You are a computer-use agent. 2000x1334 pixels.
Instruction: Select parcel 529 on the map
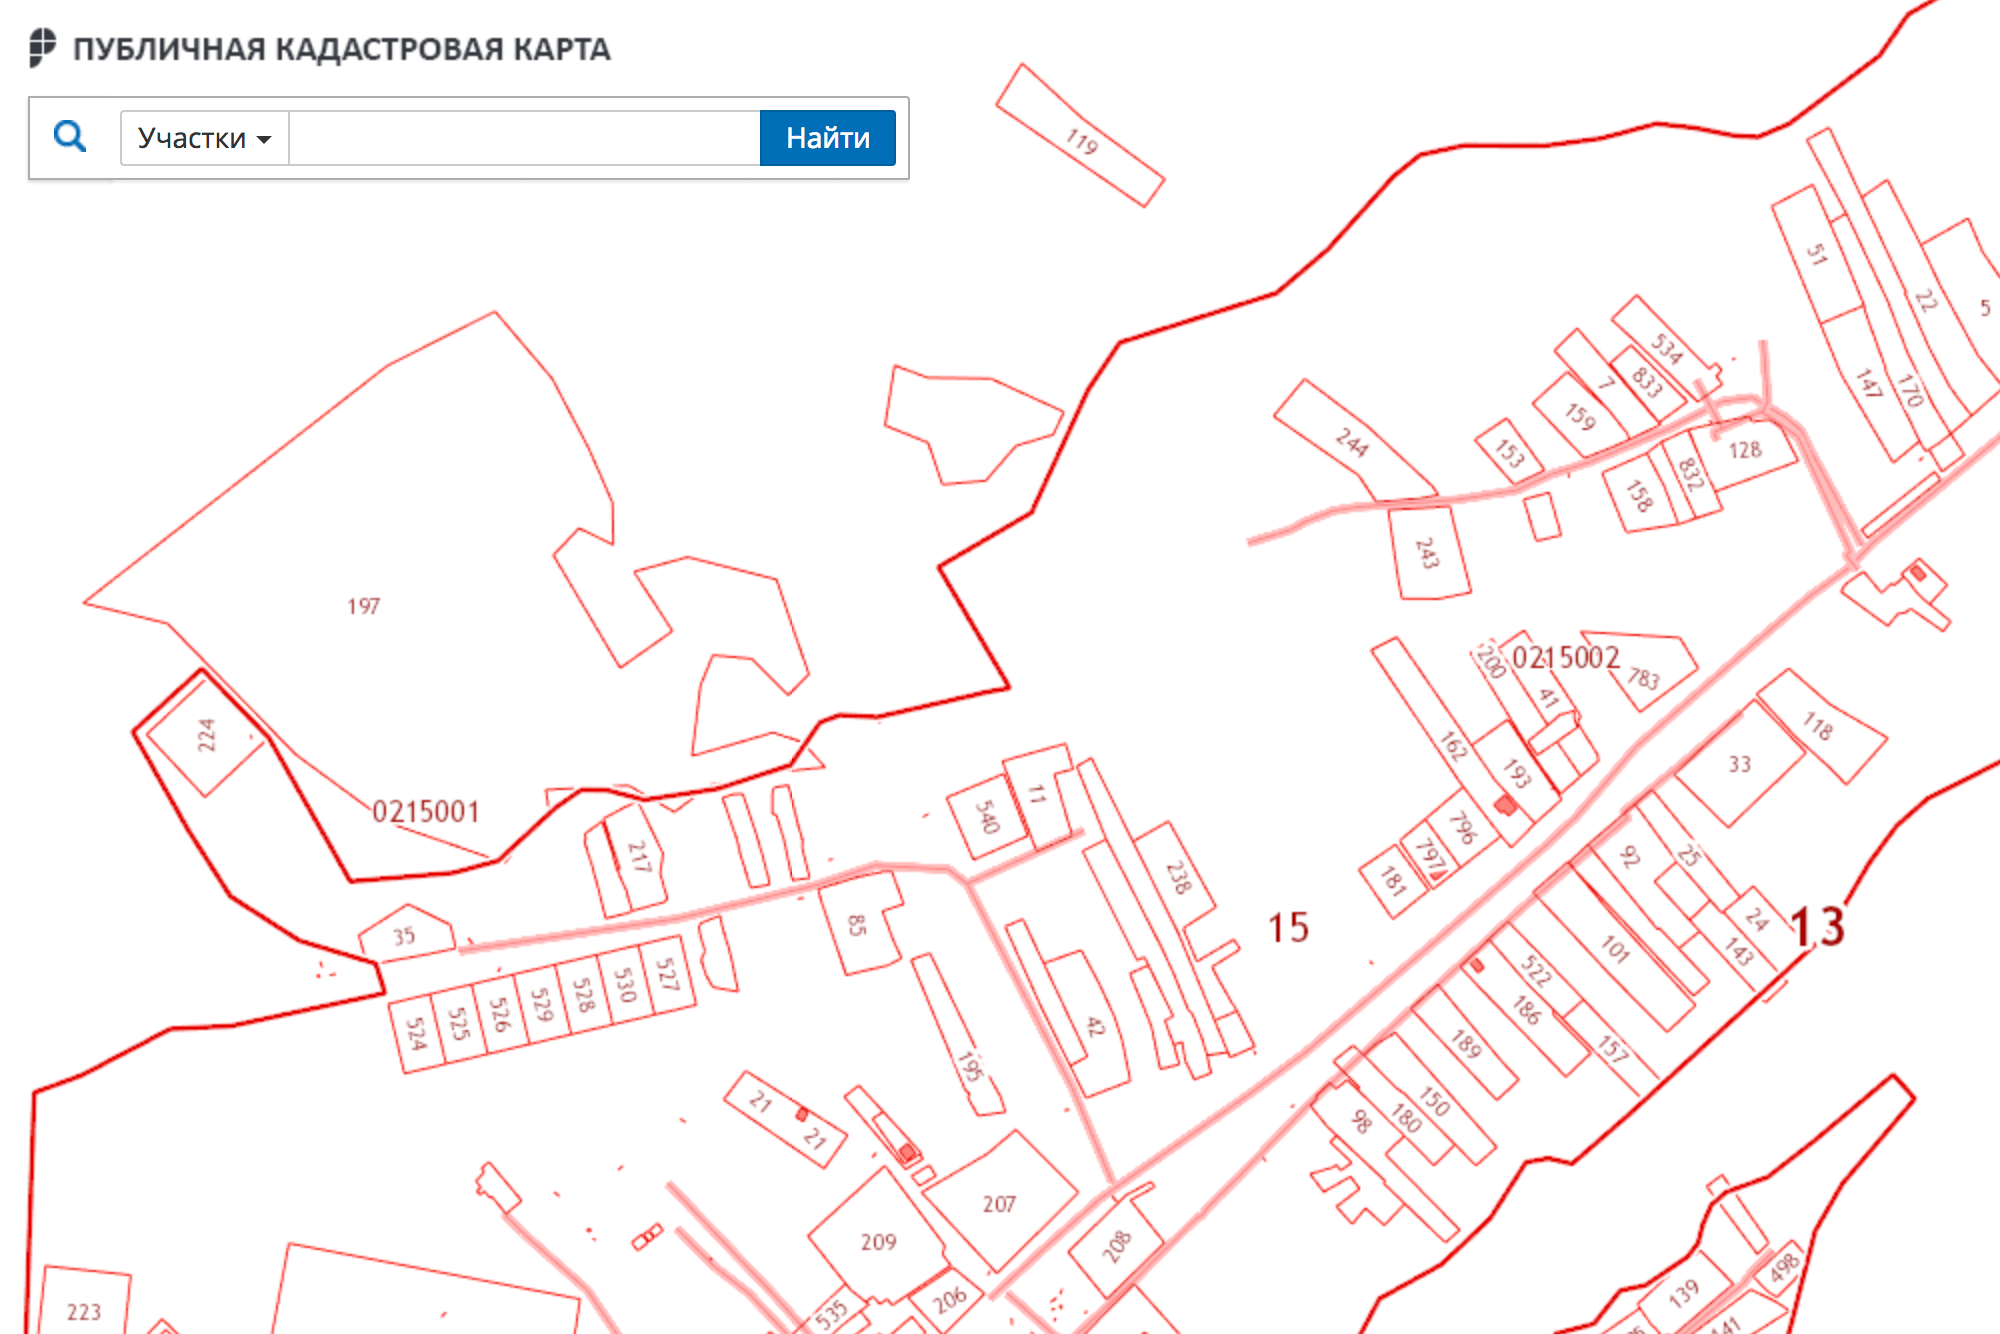coord(541,1004)
